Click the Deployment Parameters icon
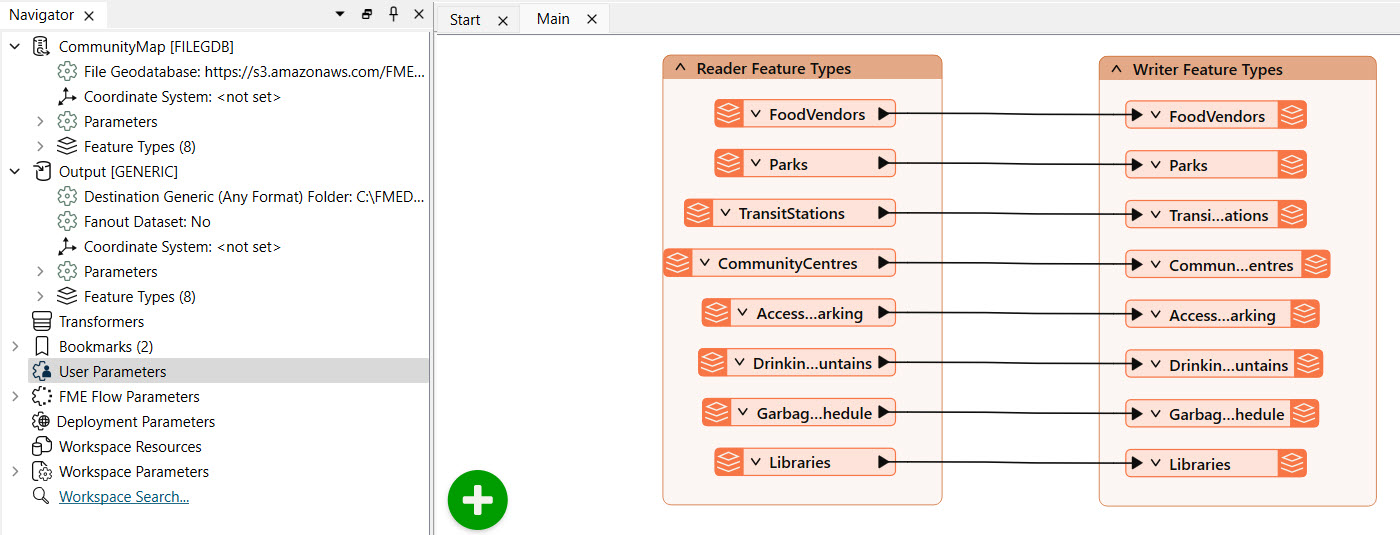Screen dimensions: 1400x535 [x=41, y=421]
